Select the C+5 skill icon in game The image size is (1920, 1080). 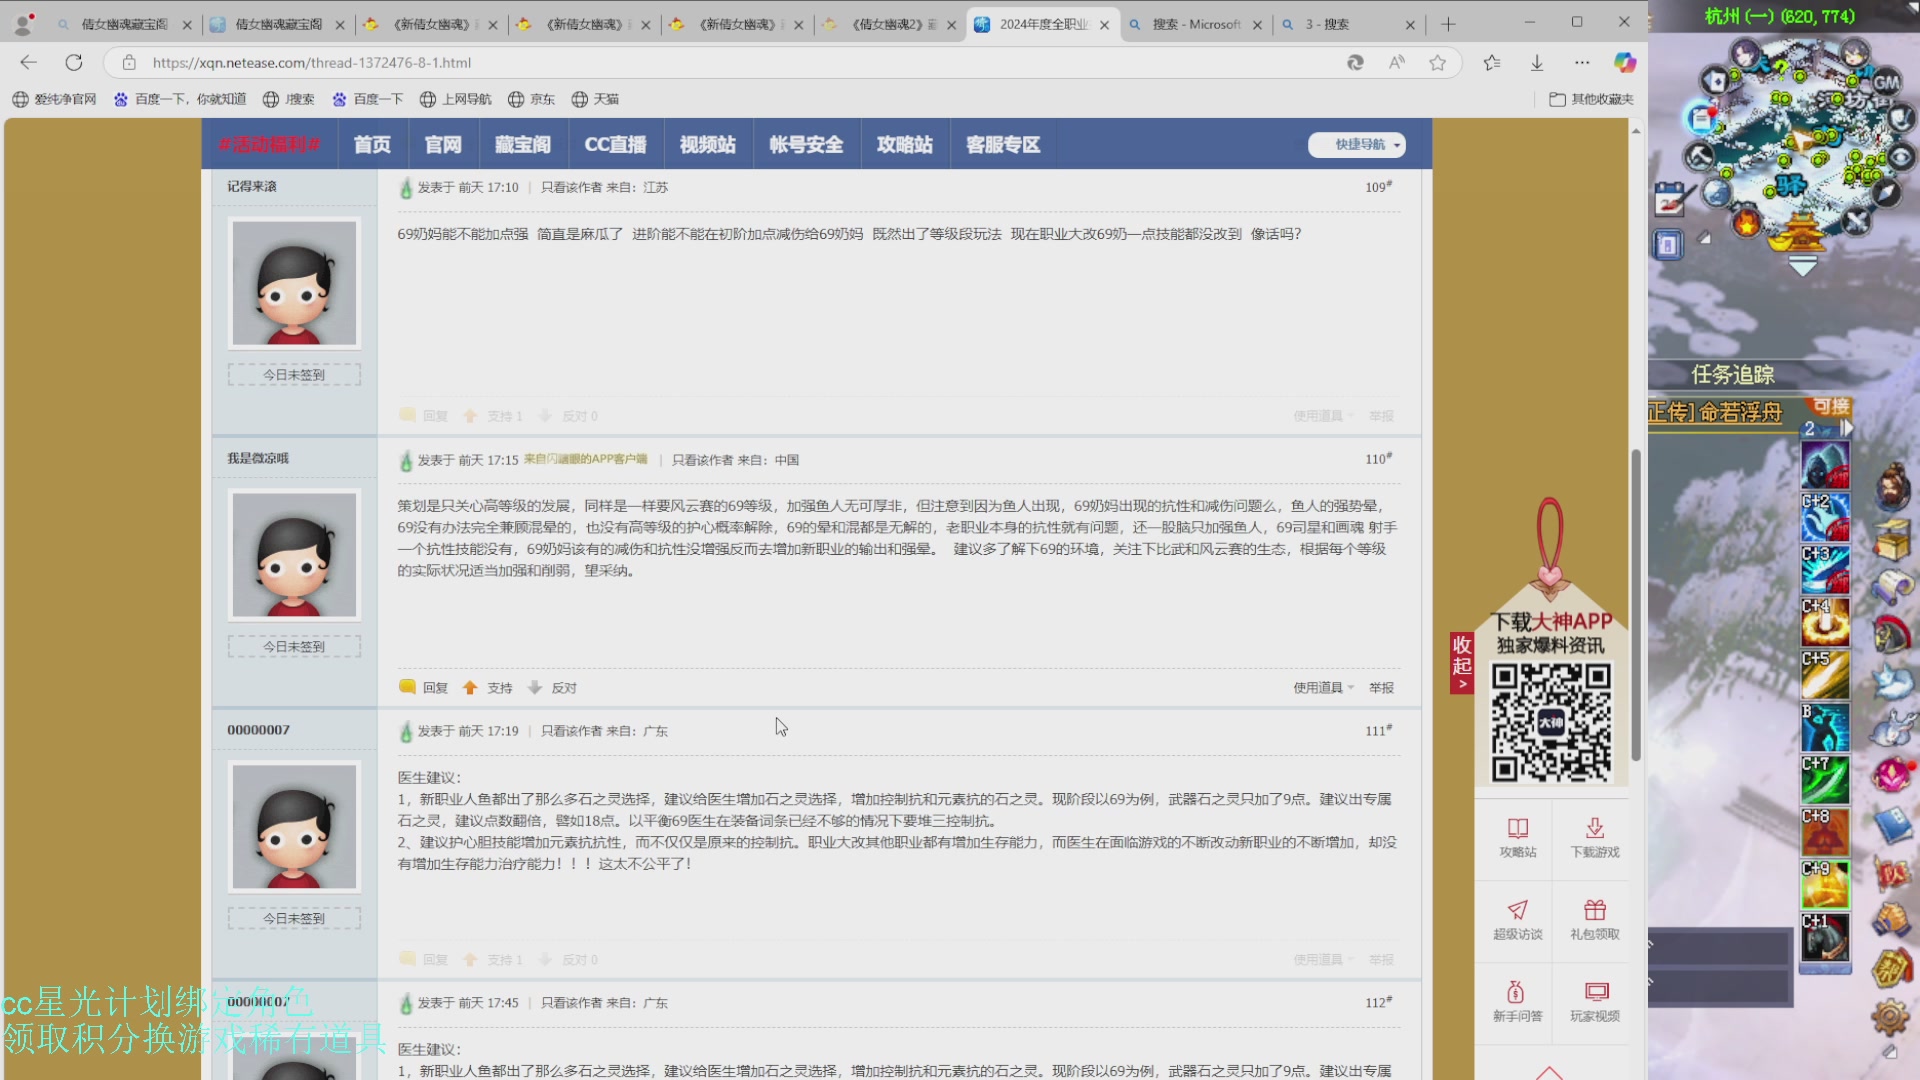point(1825,675)
